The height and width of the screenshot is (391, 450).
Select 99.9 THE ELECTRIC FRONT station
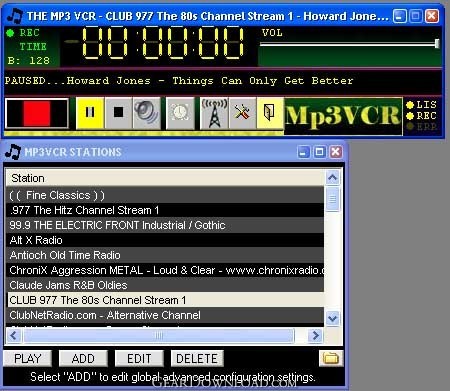165,225
